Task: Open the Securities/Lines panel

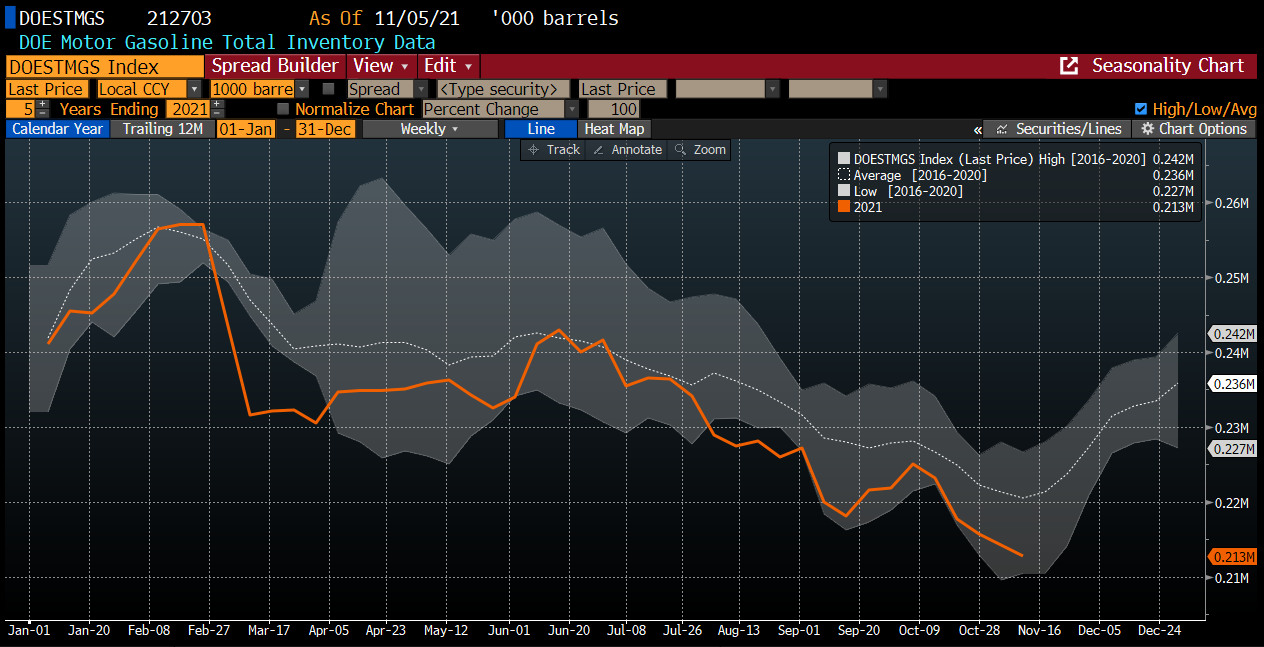Action: point(1058,129)
